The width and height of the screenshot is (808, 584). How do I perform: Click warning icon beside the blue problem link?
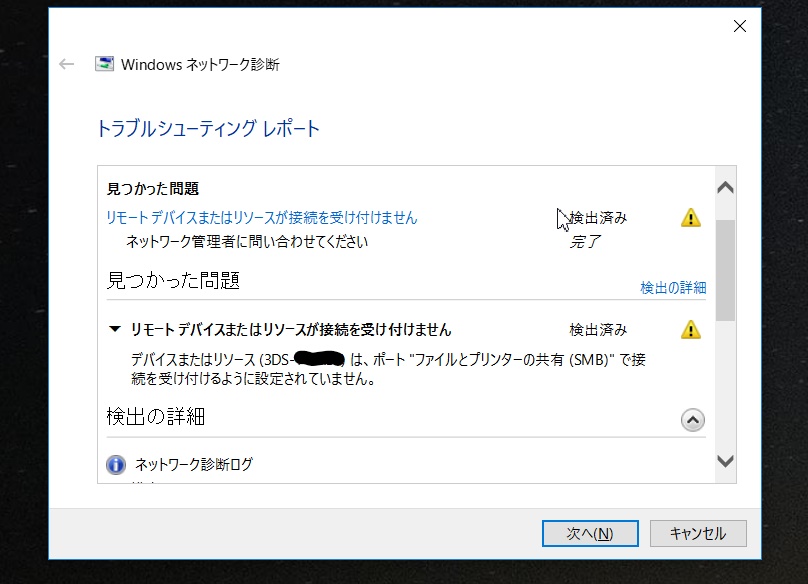coord(691,218)
